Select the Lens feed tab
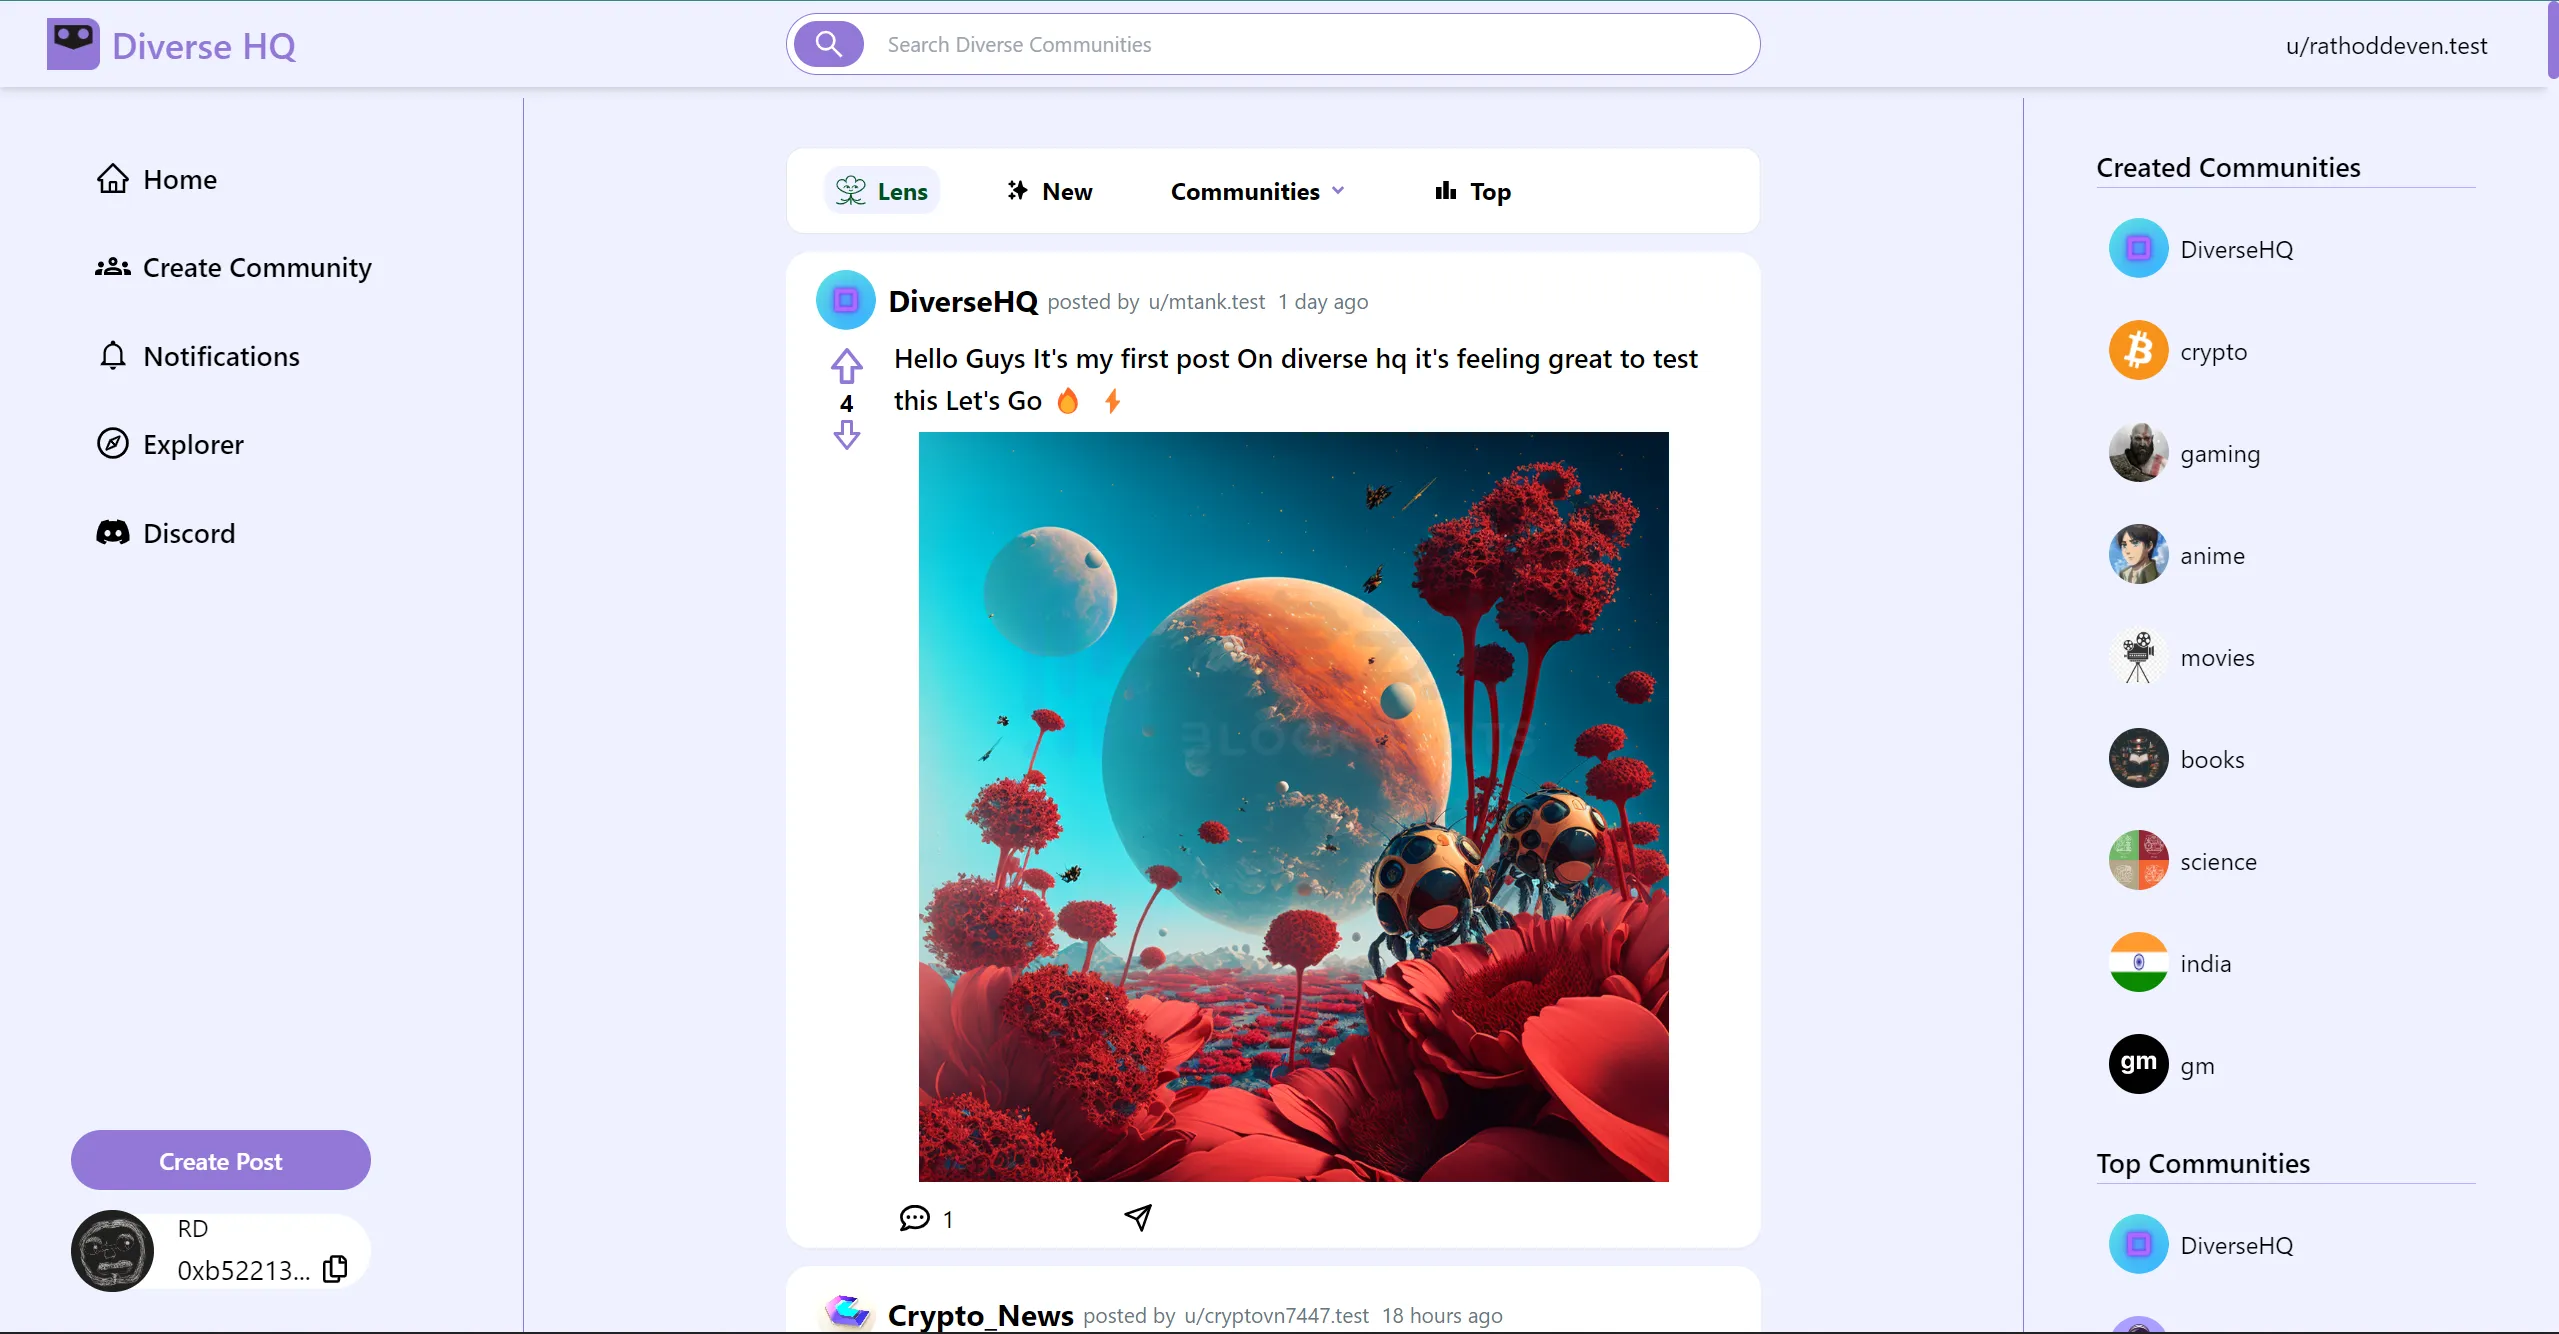 click(882, 191)
